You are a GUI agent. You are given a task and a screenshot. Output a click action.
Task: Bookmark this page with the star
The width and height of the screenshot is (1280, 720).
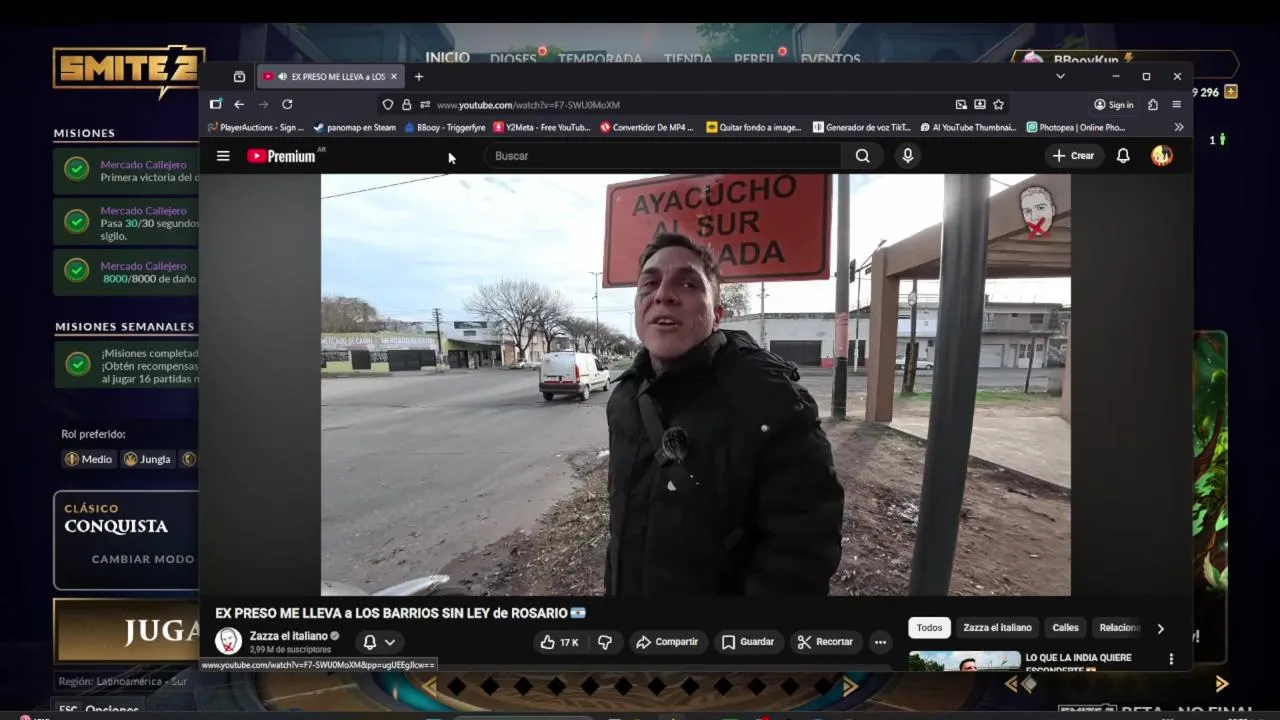tap(998, 104)
